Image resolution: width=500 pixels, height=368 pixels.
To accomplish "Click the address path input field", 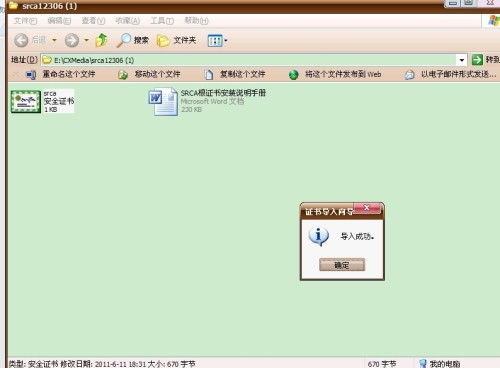I will (249, 60).
